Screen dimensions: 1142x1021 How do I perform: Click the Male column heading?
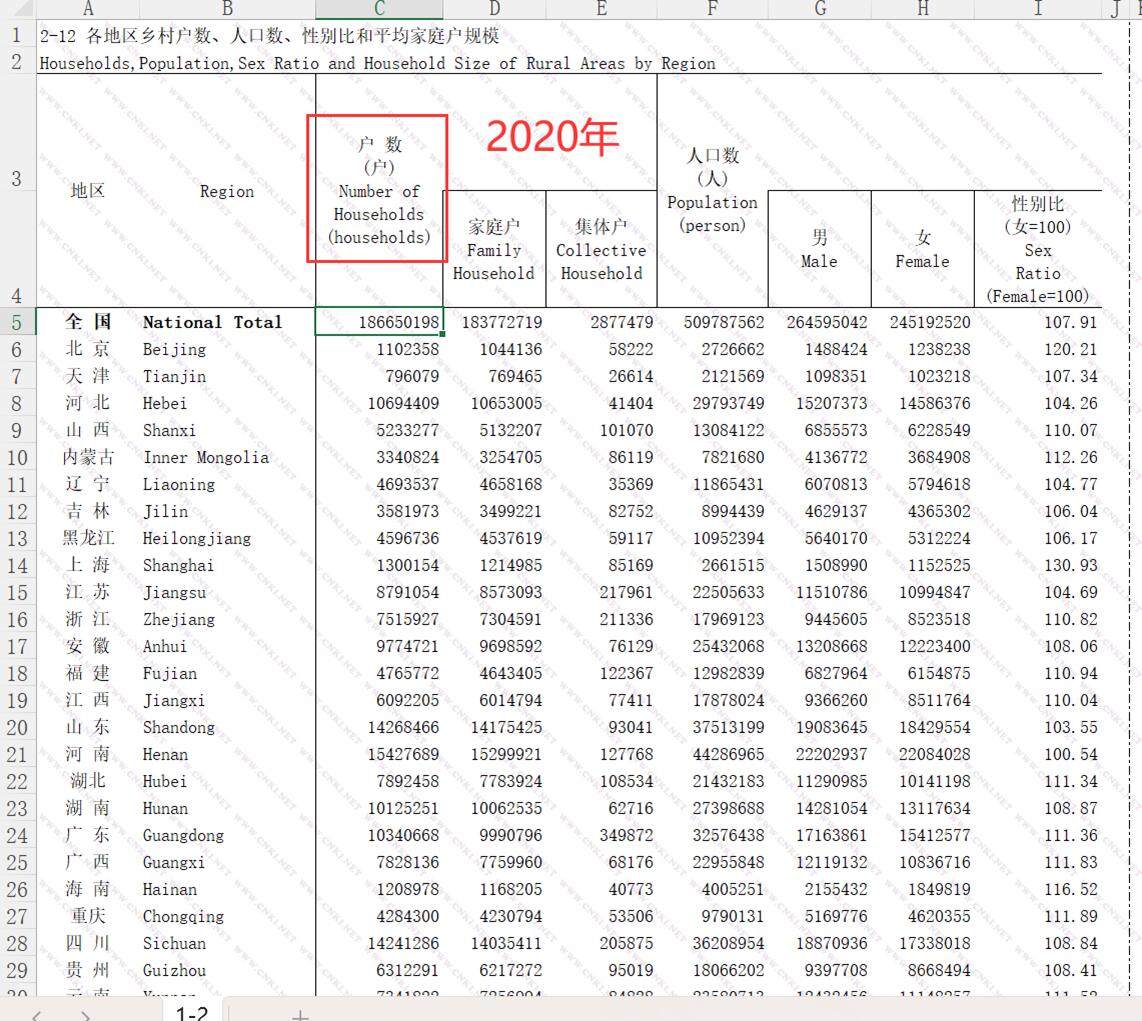click(x=819, y=250)
